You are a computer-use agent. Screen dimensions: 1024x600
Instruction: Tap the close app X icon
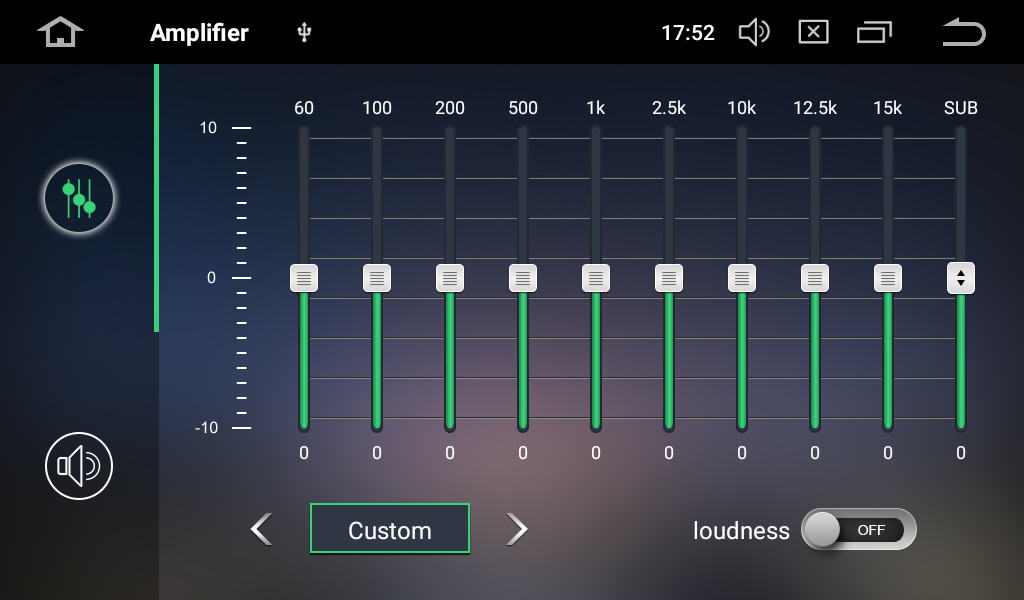click(813, 32)
